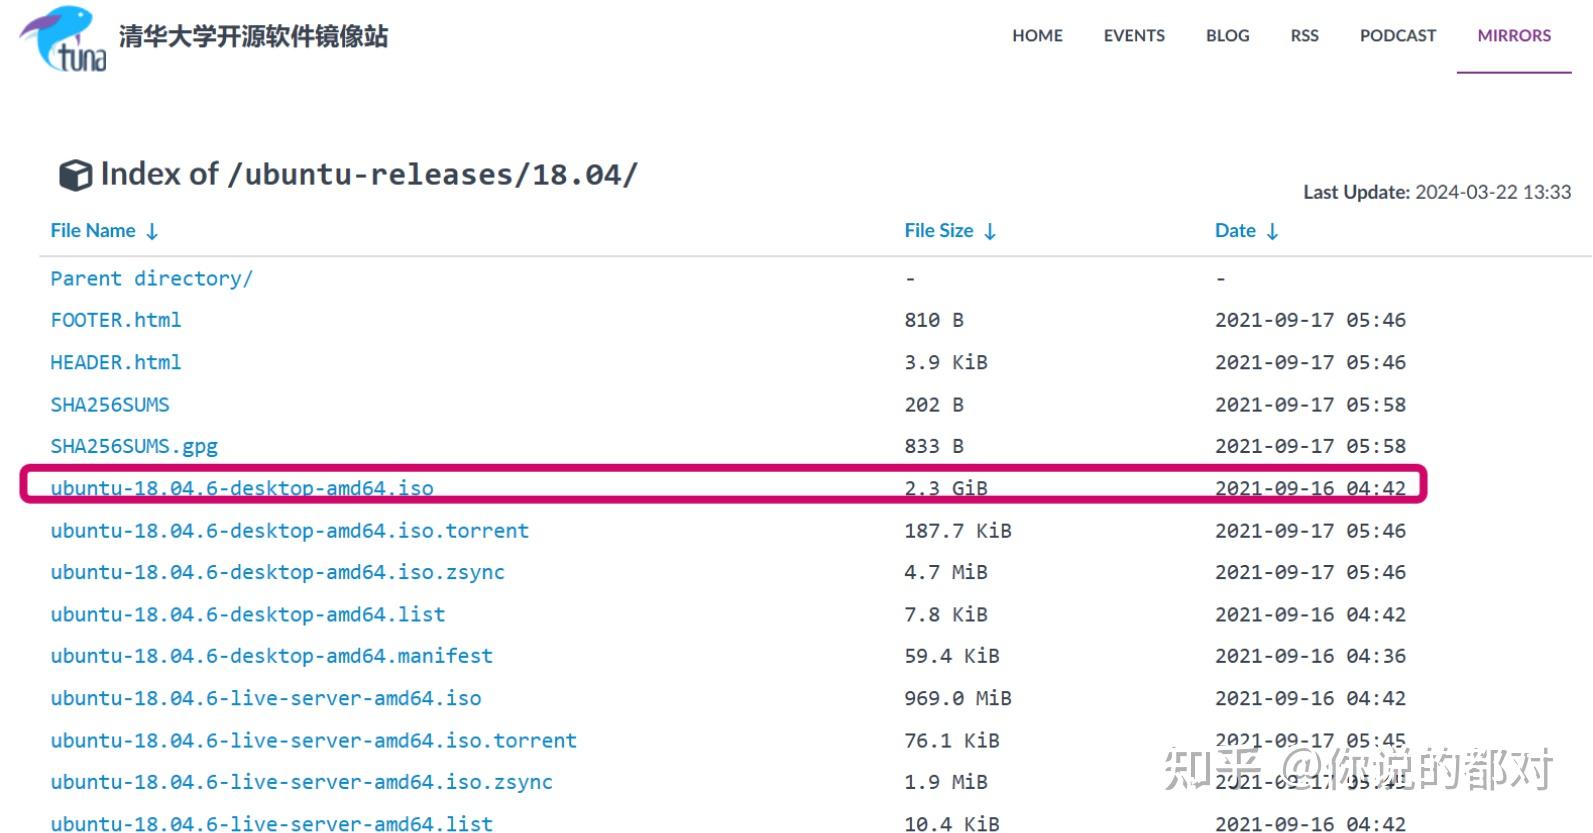This screenshot has height=833, width=1593.
Task: Click the File Size column header
Action: pos(938,231)
